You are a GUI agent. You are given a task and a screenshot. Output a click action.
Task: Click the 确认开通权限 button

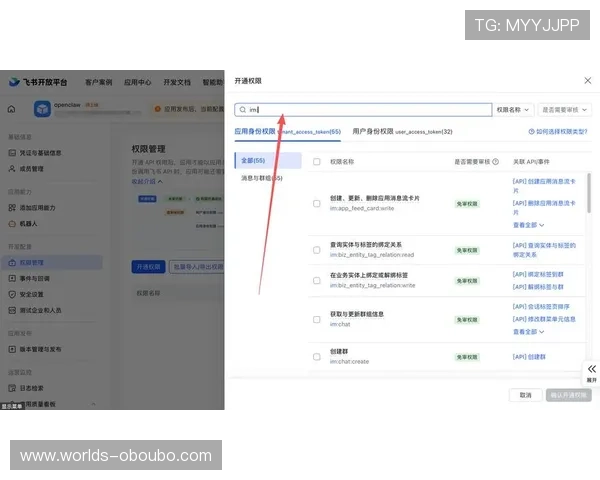569,395
